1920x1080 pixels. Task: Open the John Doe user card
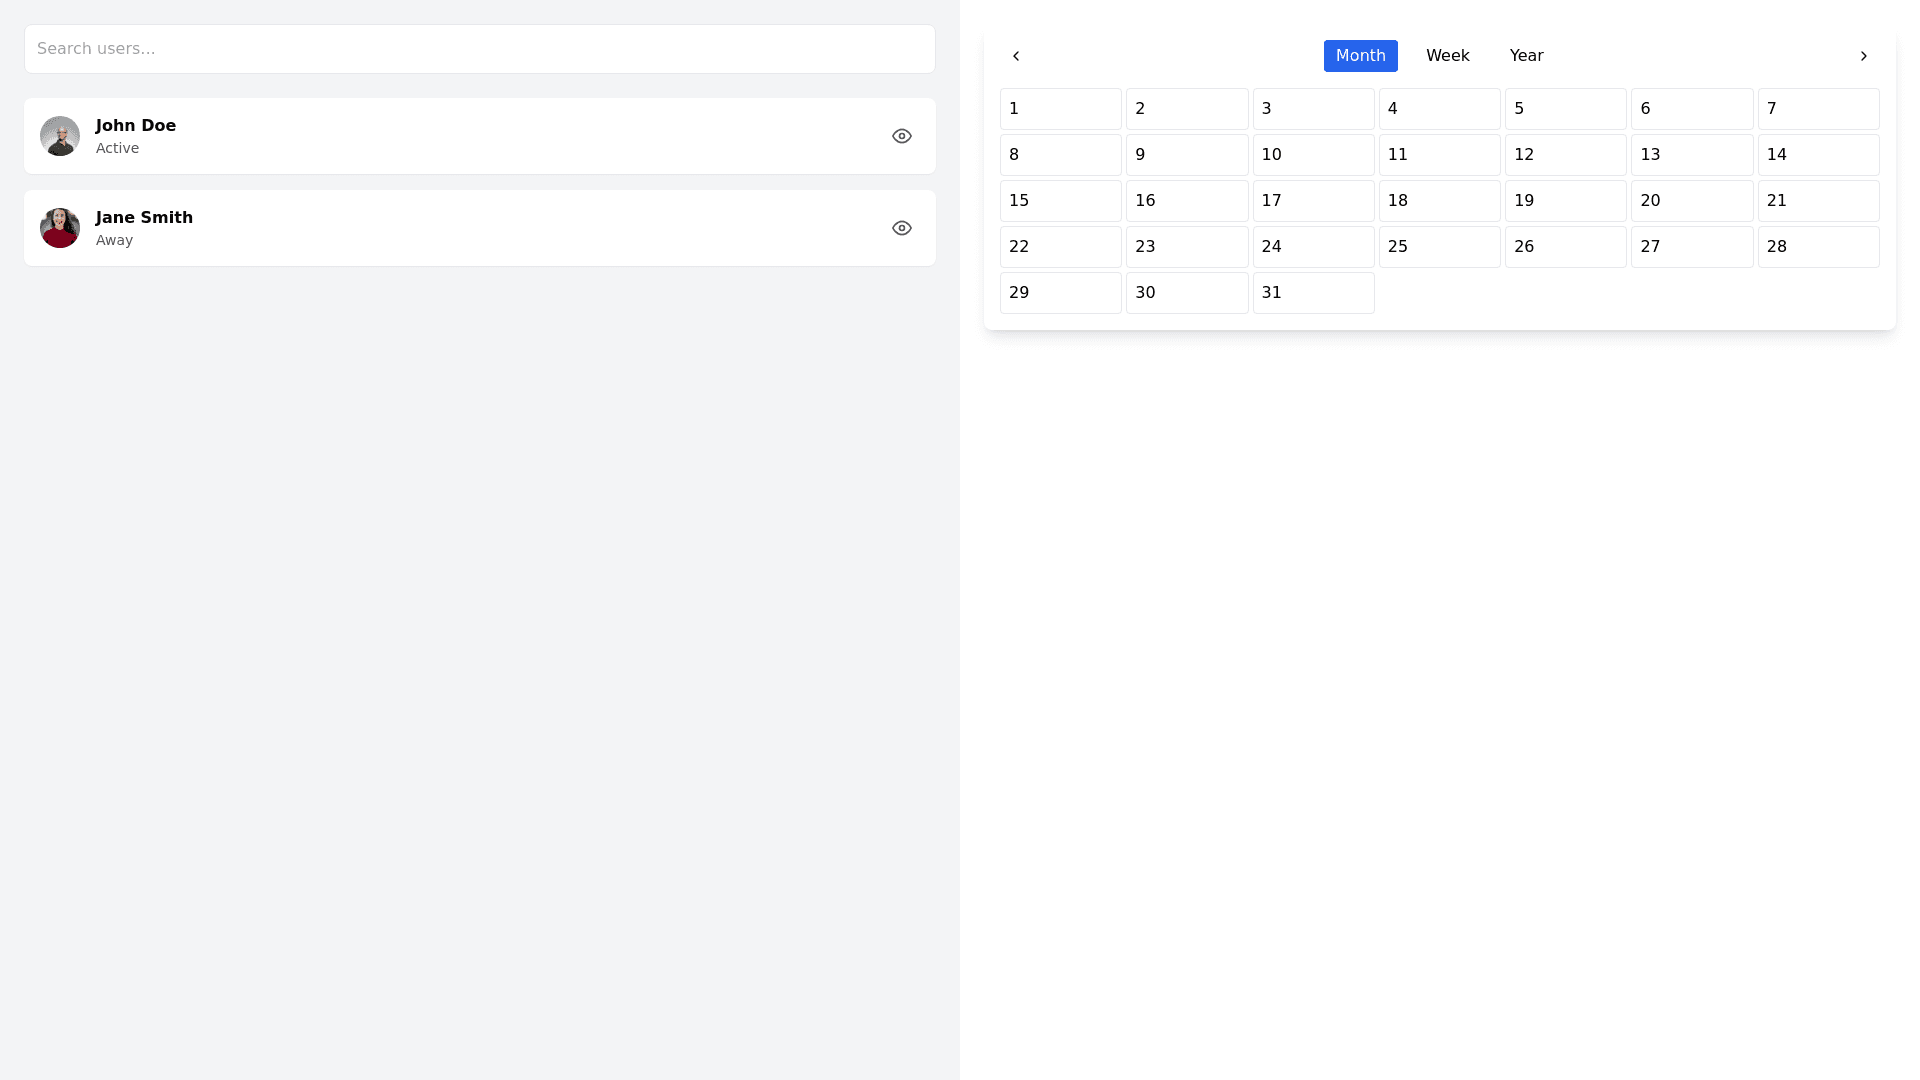tap(480, 136)
